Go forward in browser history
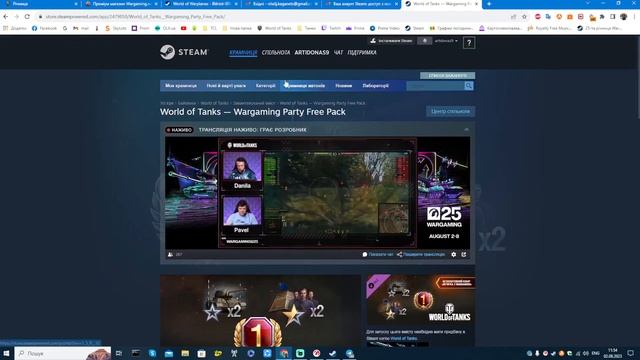Screen dimensions: 640x360 [x=16, y=17]
